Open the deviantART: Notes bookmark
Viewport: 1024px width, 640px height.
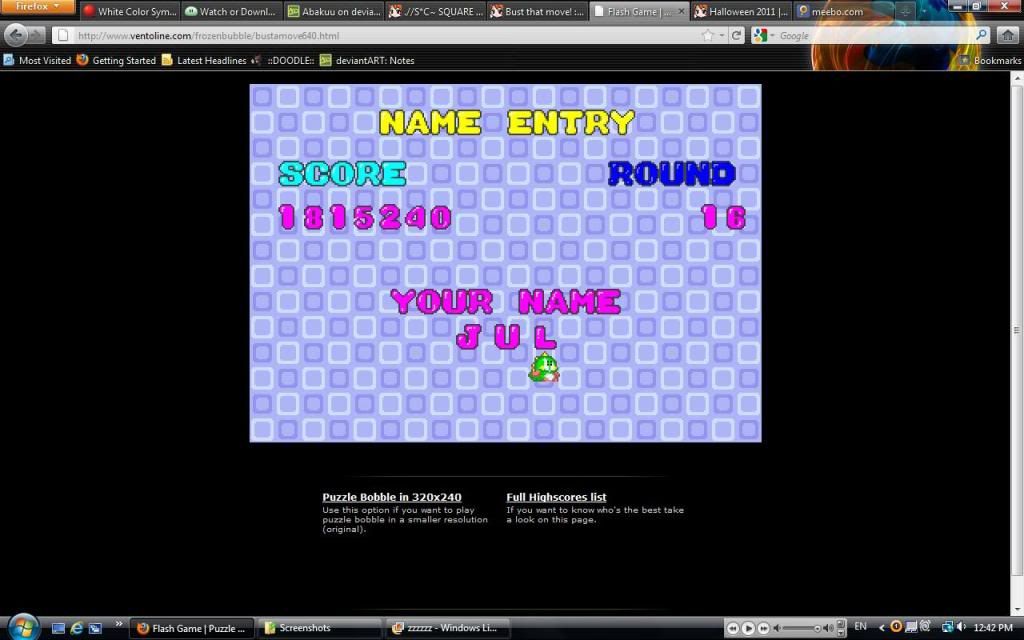(367, 60)
